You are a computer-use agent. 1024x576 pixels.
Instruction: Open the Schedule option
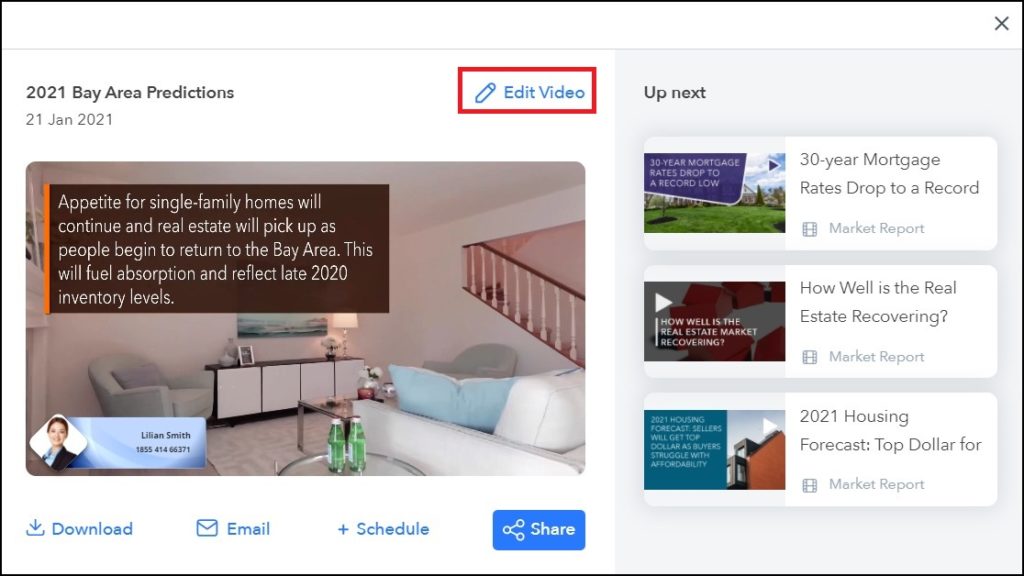coord(383,529)
